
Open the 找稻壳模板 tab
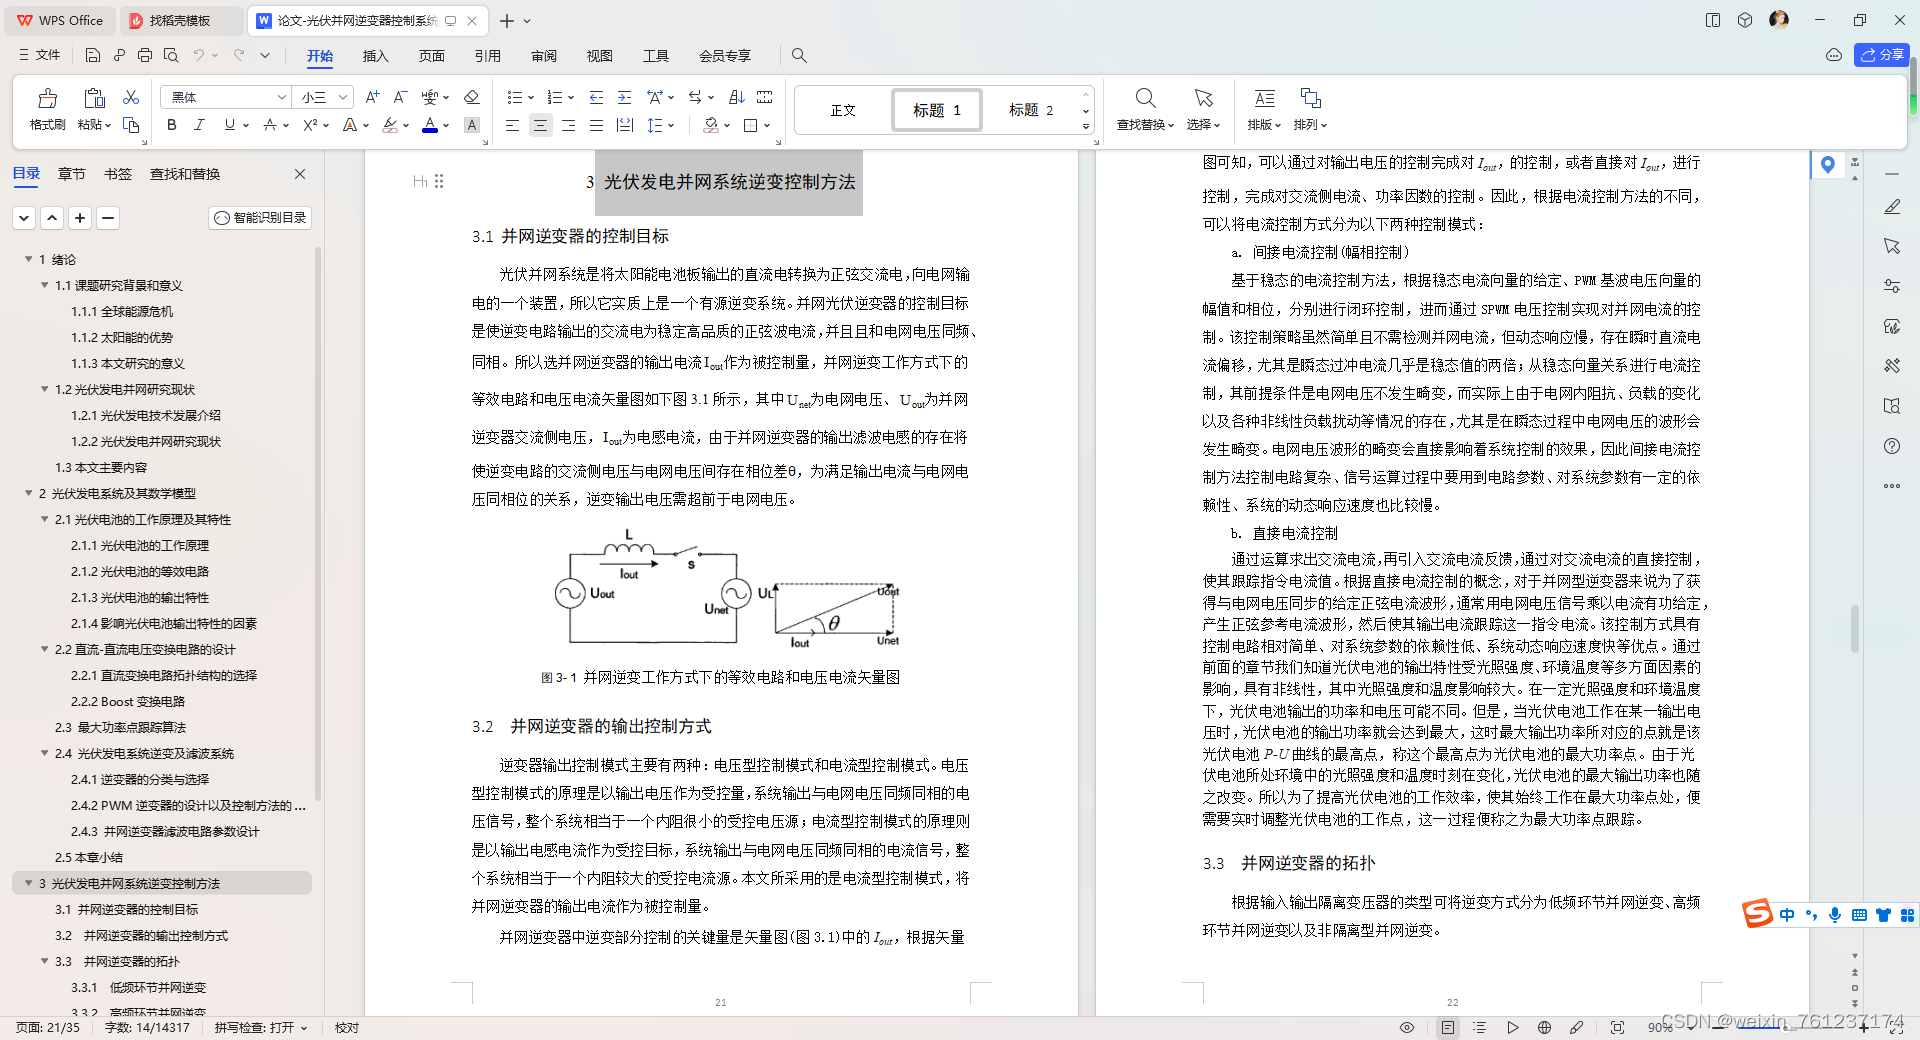pos(180,20)
